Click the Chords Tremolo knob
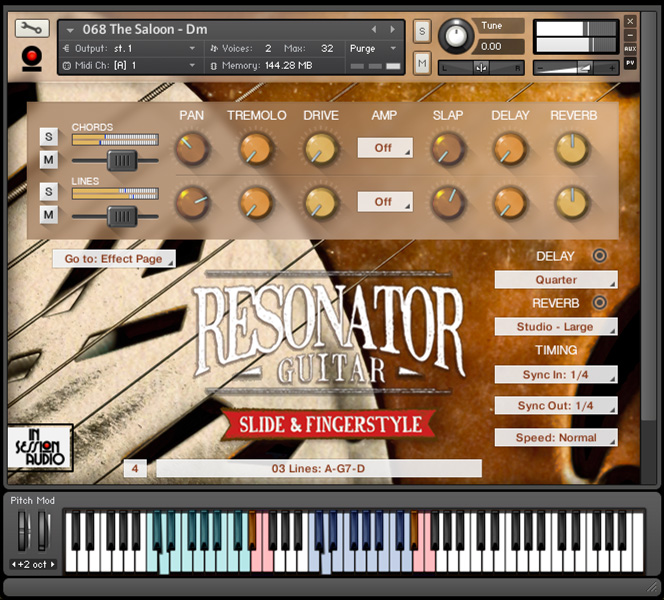 256,148
